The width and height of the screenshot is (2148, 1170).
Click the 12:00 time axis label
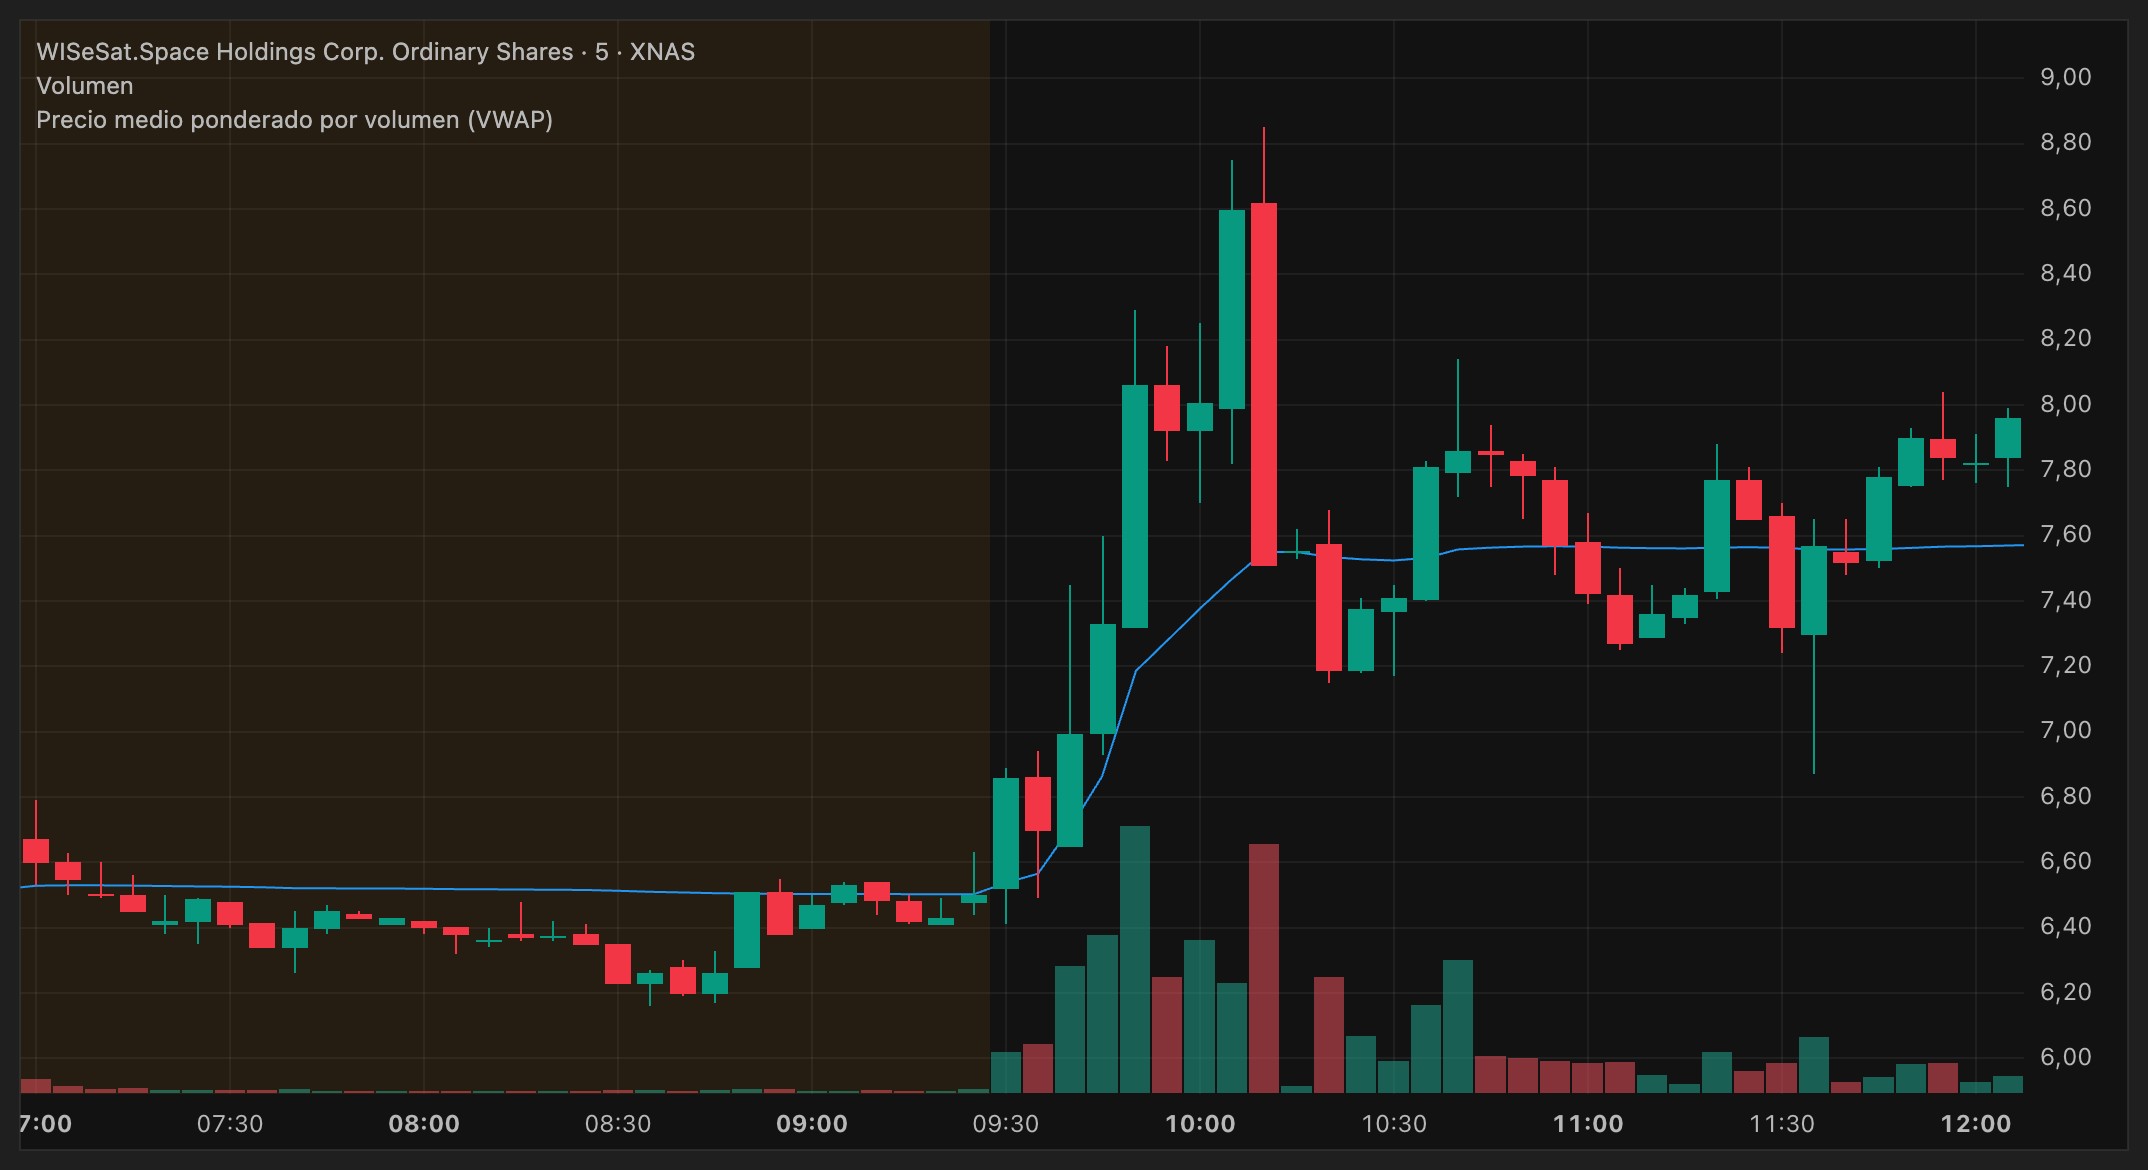[1976, 1124]
